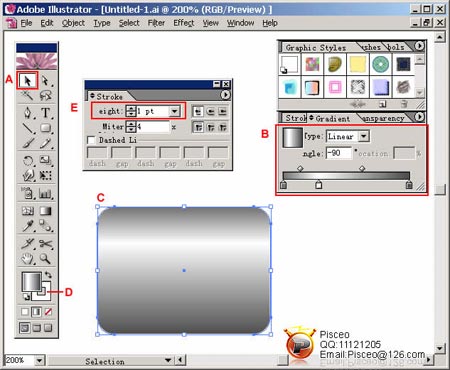Select the yellow graphic style swatch
The width and height of the screenshot is (450, 370).
tap(358, 64)
